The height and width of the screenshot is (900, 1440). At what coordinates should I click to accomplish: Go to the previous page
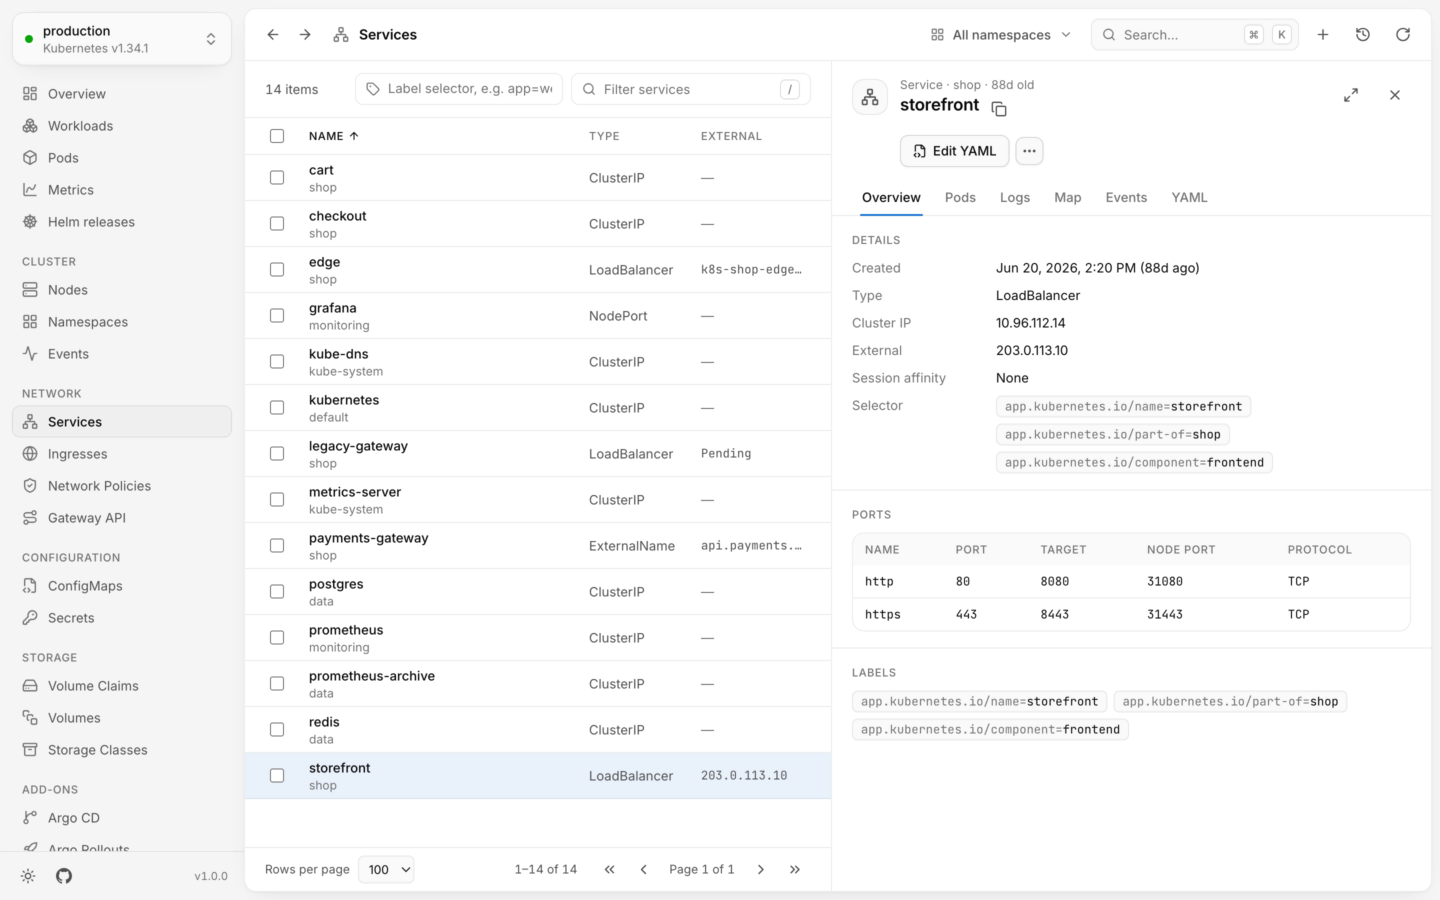click(644, 870)
